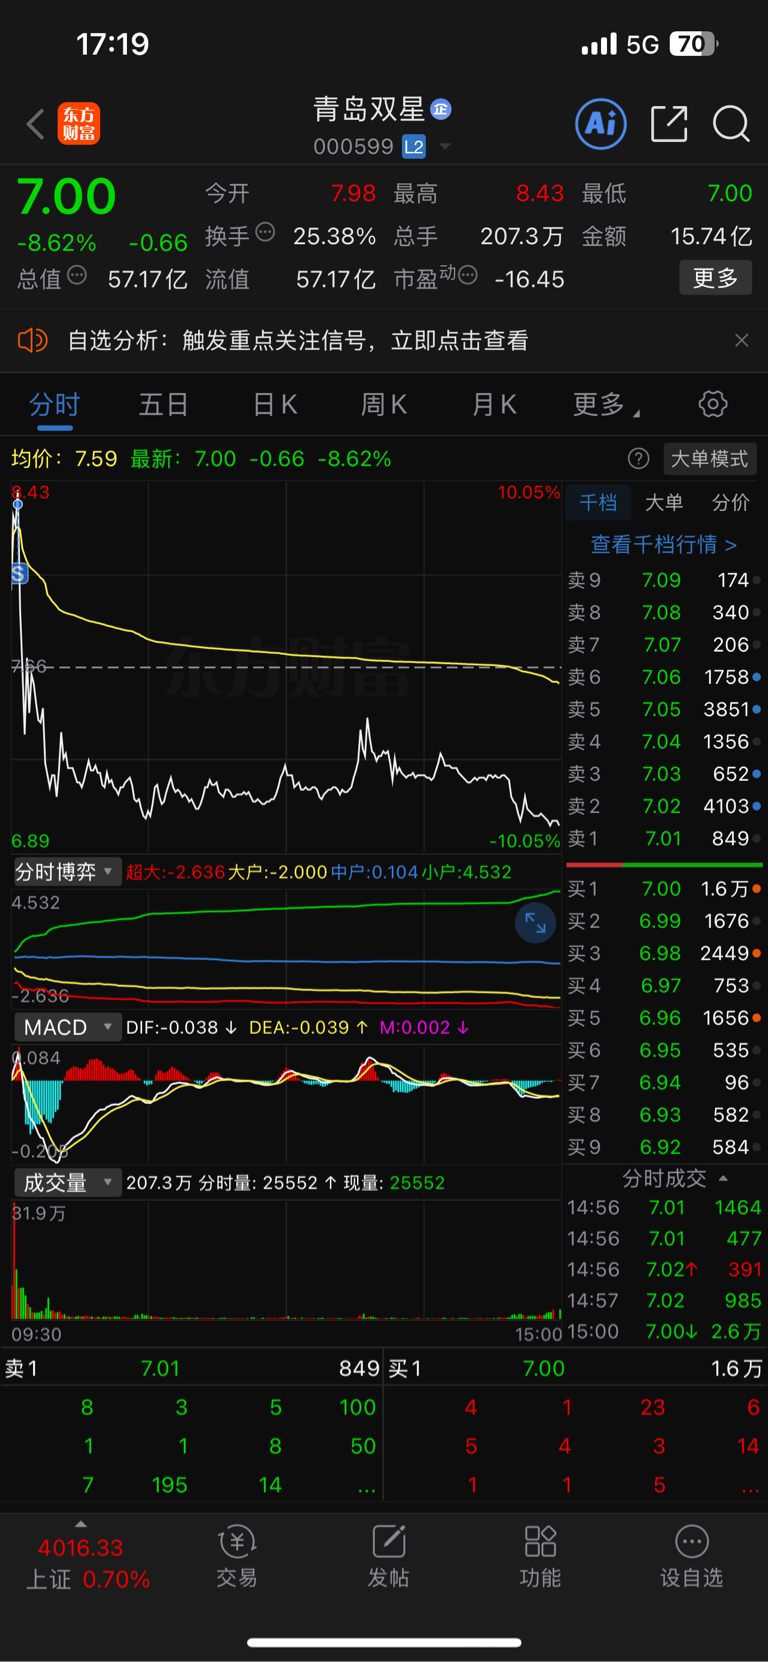Tap the 正 badge beside 青岛双星

tap(441, 108)
